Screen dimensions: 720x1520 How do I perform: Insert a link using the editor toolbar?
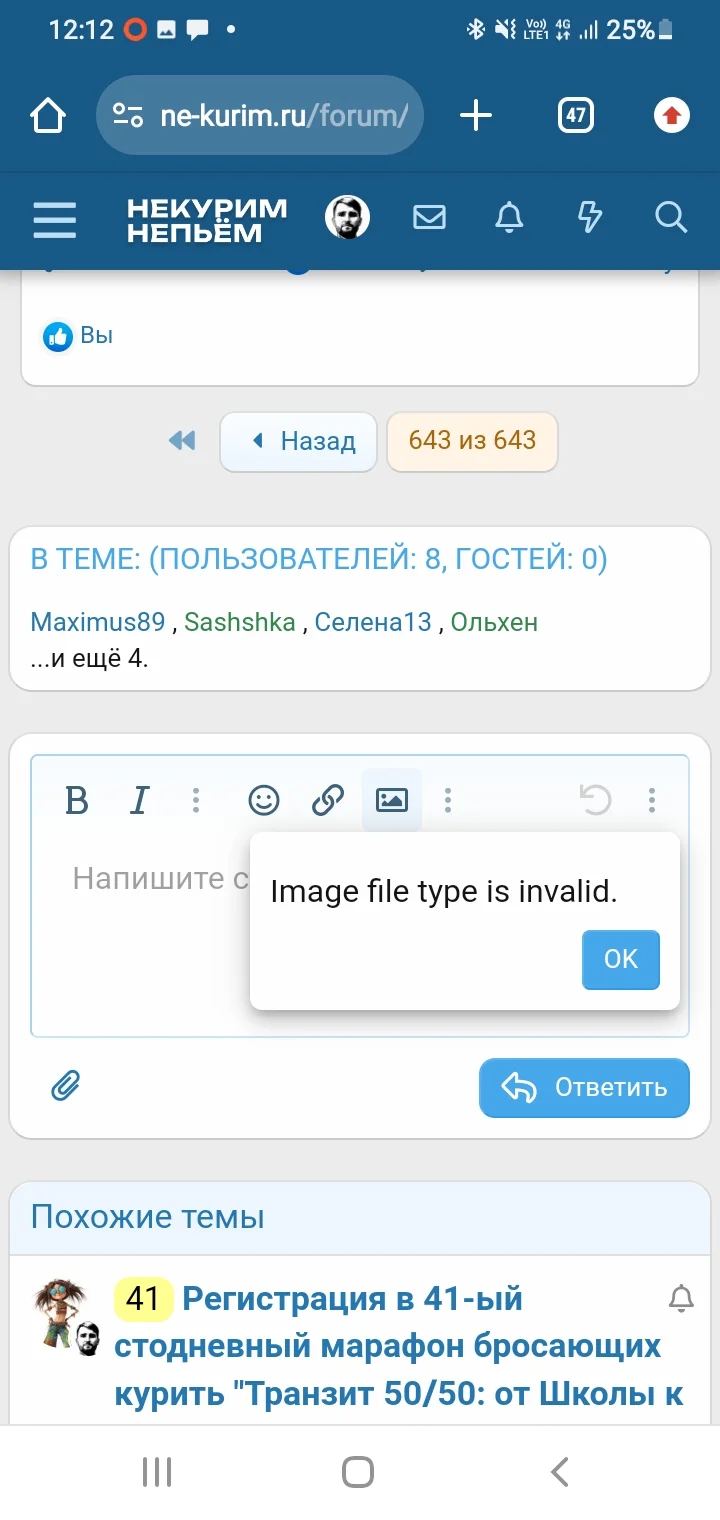[x=327, y=800]
